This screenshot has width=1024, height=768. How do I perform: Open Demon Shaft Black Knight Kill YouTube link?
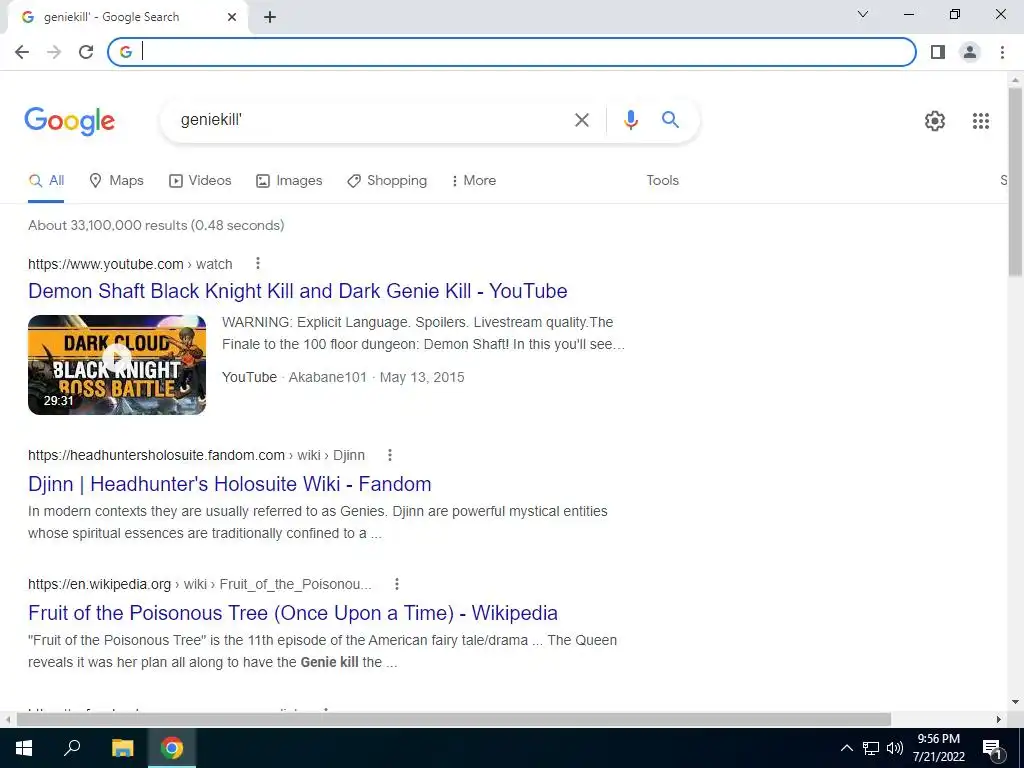(x=298, y=291)
